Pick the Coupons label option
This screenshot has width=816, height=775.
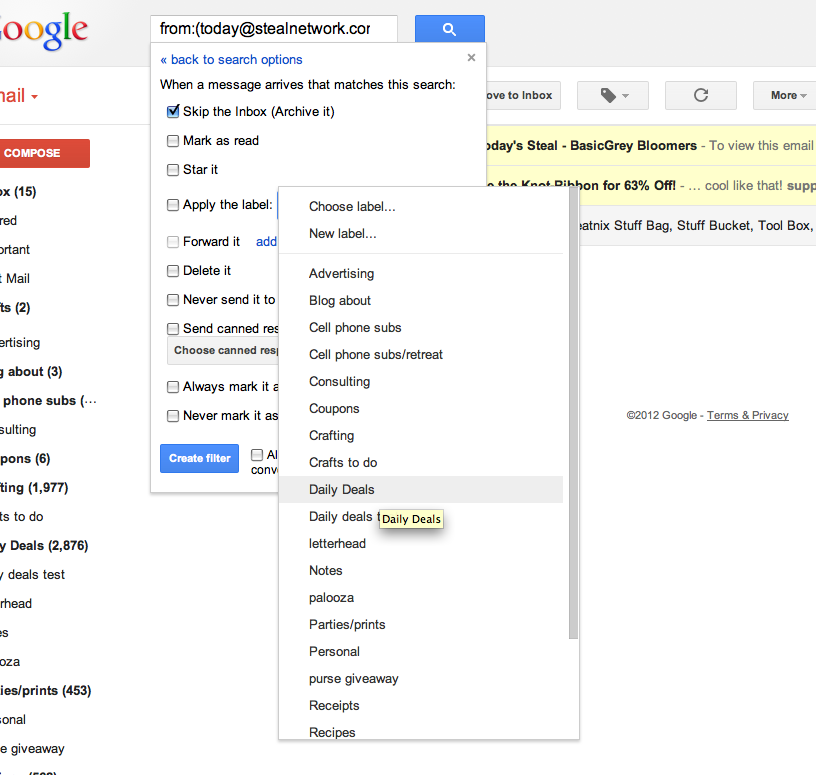click(x=334, y=409)
